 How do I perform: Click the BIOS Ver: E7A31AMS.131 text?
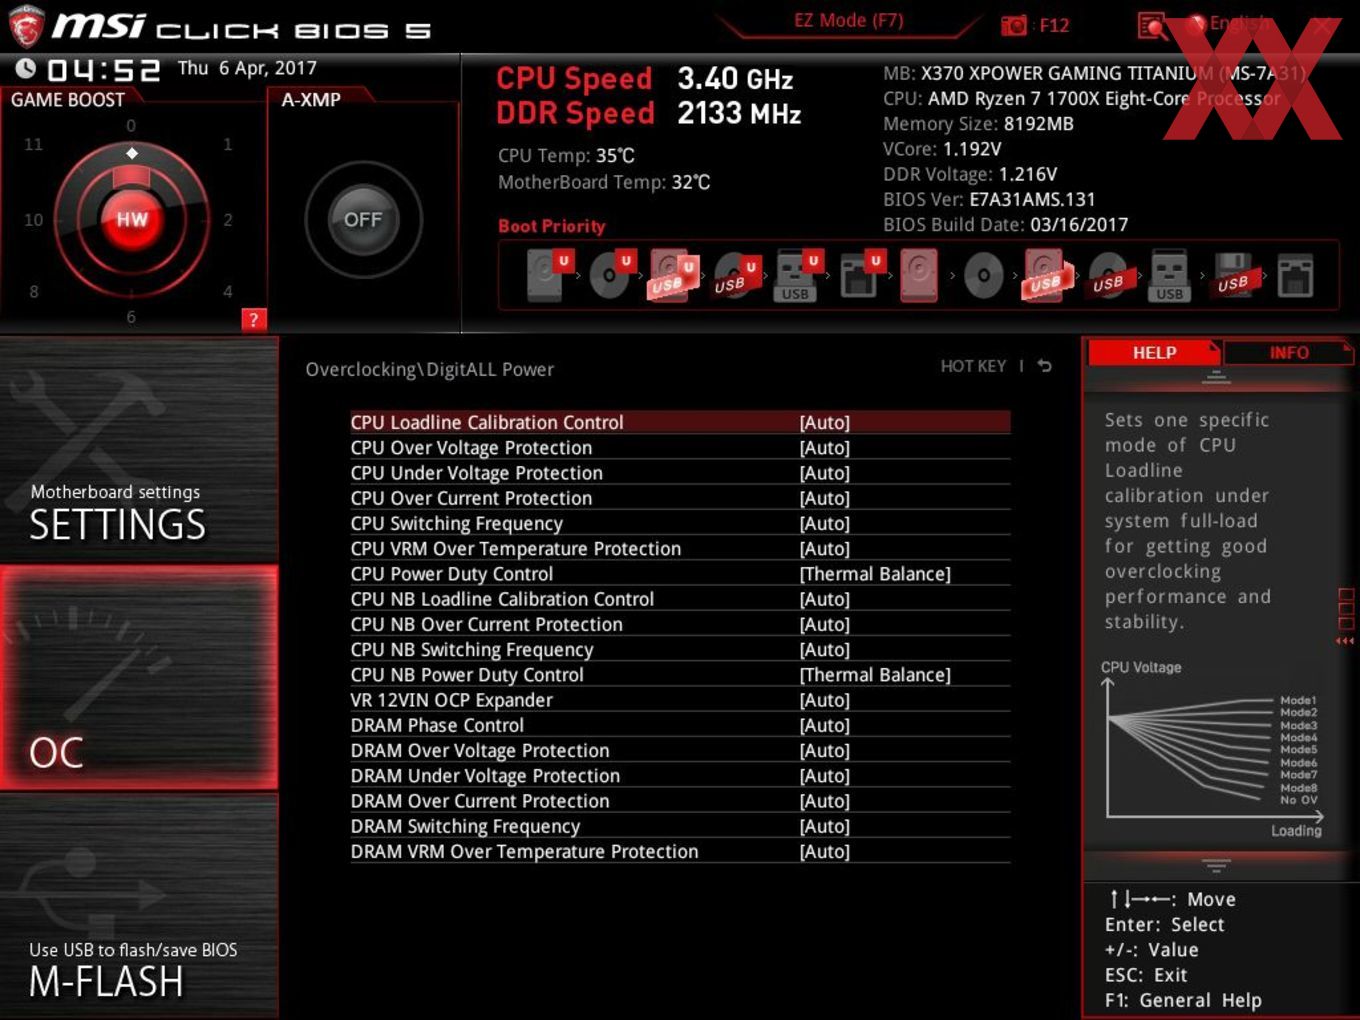[x=989, y=199]
